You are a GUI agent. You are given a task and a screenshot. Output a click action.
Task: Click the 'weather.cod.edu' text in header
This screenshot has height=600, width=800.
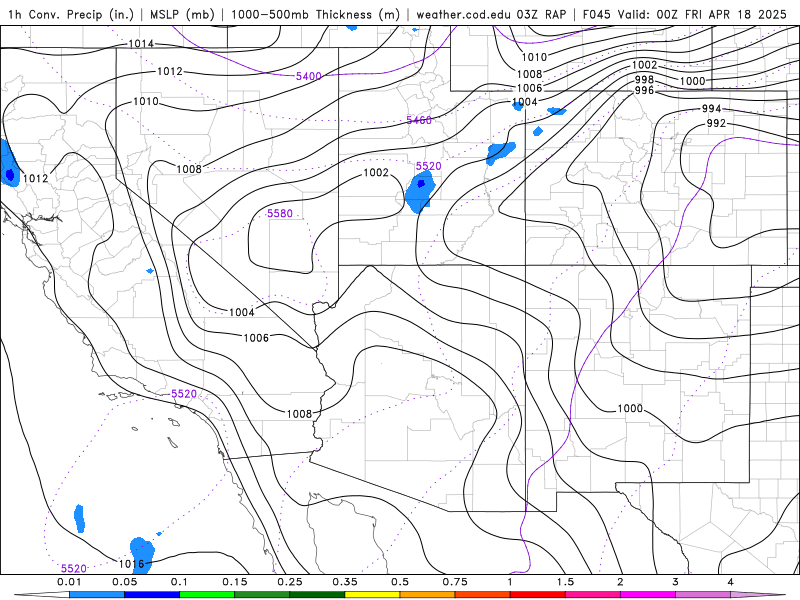click(463, 14)
